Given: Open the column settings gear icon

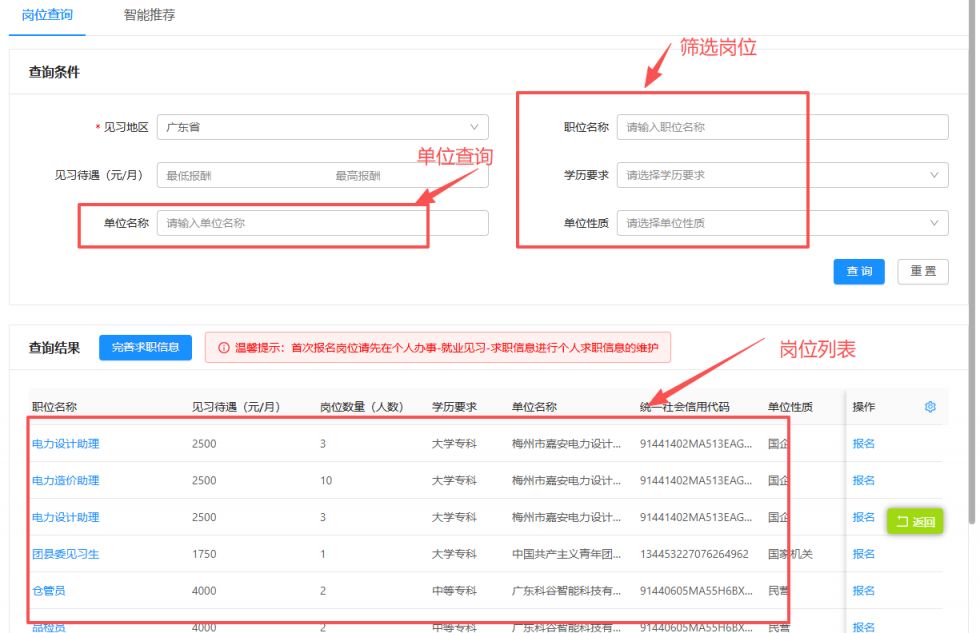Looking at the screenshot, I should pyautogui.click(x=930, y=407).
